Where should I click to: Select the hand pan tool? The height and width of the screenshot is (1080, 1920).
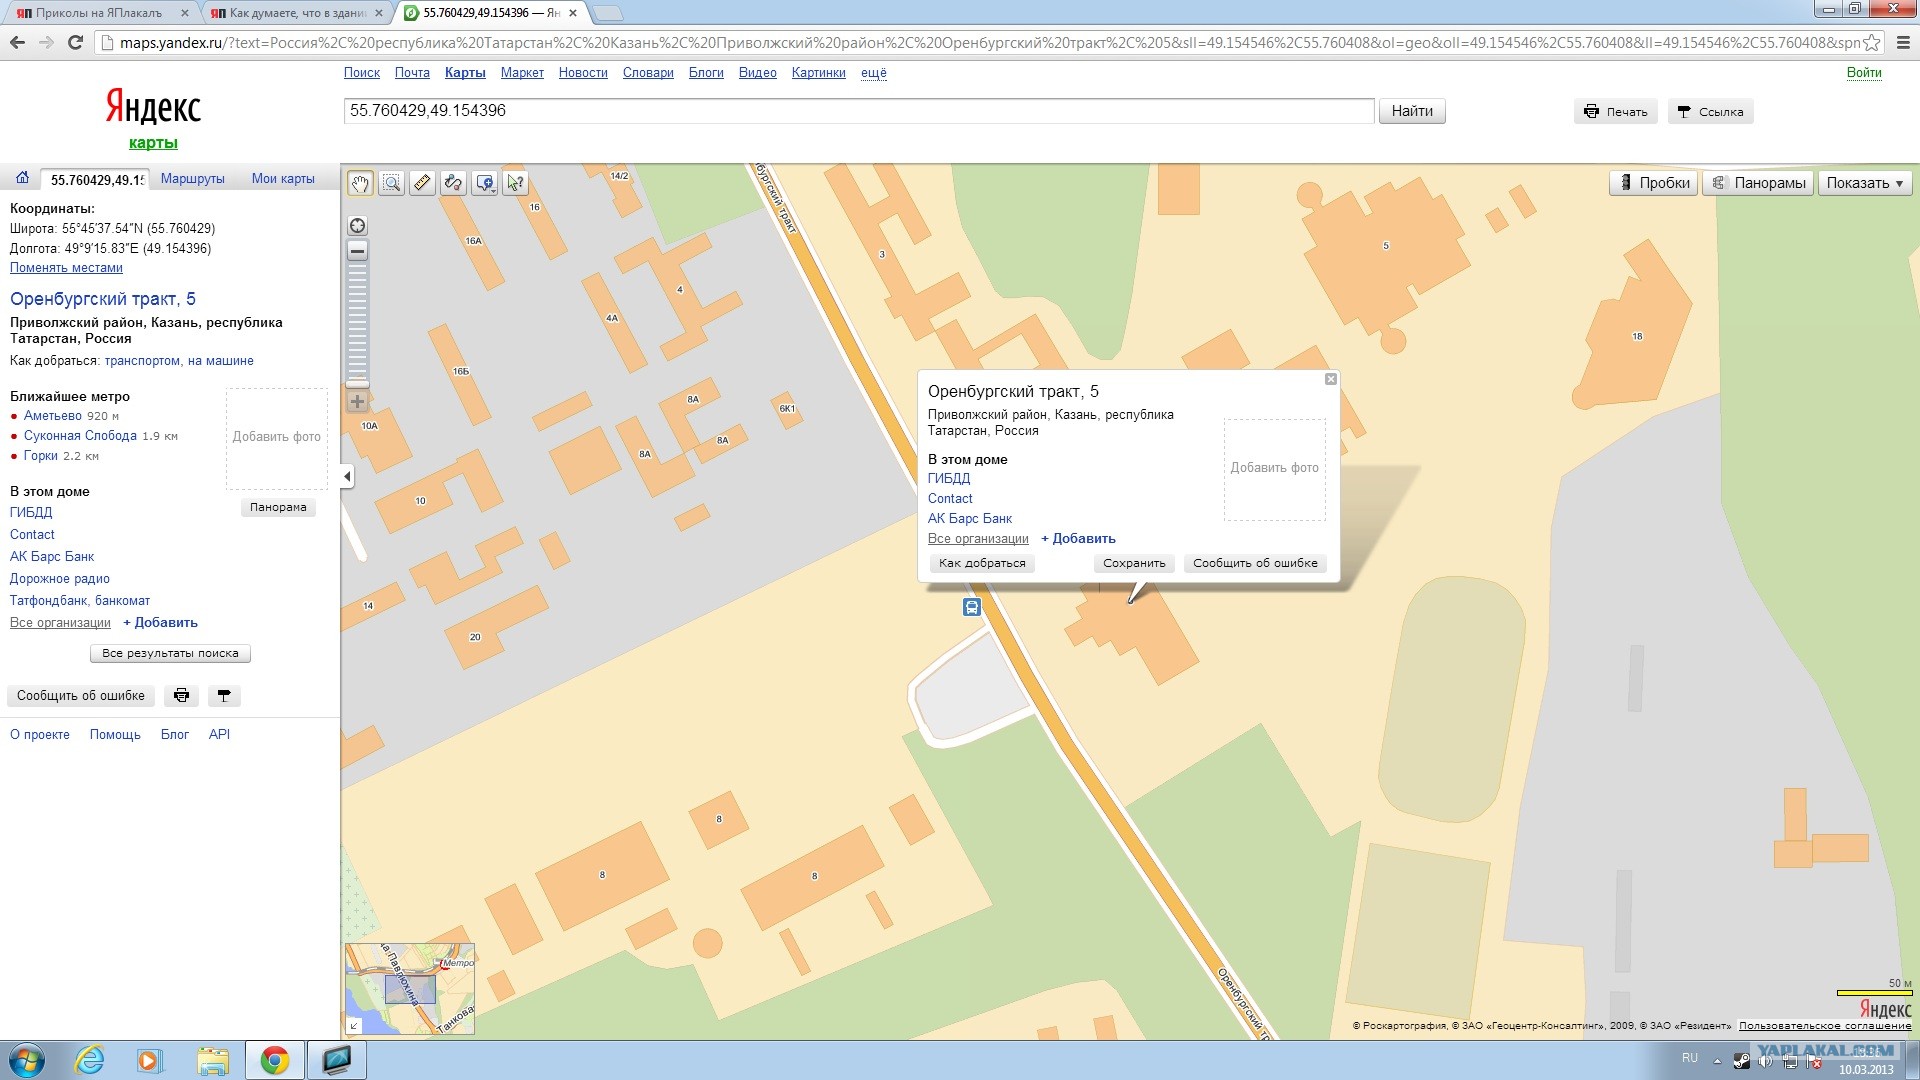point(360,183)
